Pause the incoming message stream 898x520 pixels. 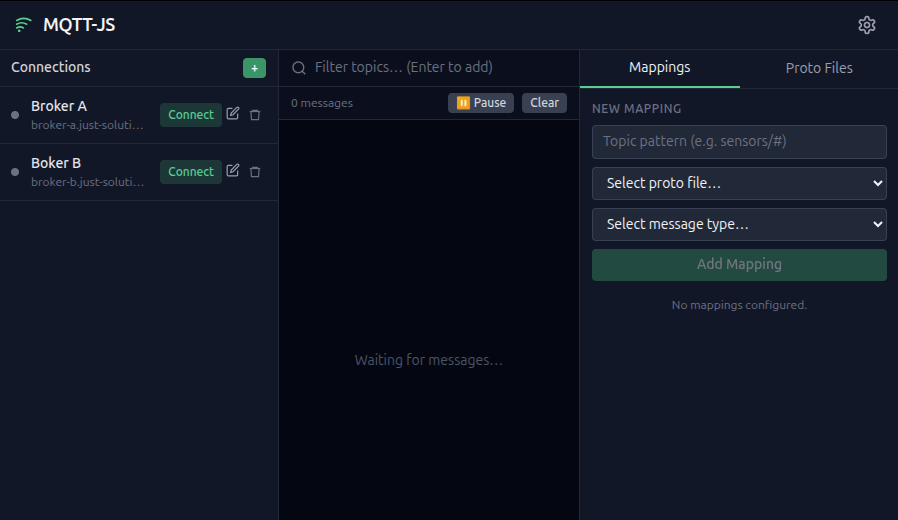tap(480, 103)
